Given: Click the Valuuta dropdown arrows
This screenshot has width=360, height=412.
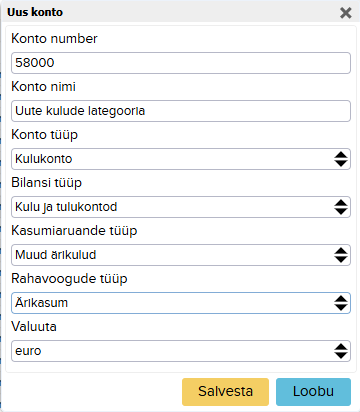Looking at the screenshot, I should [341, 351].
